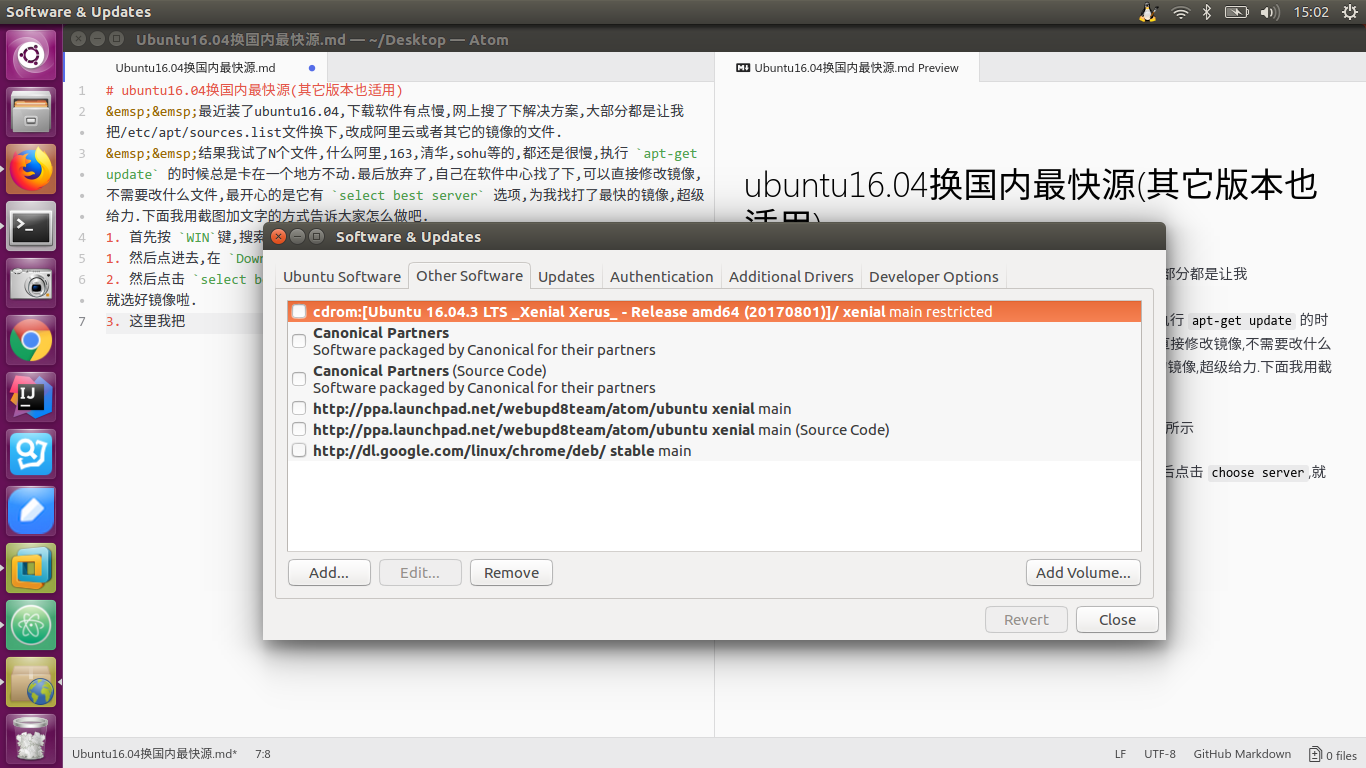Click GitHub Markdown grammar in status bar

click(x=1242, y=754)
